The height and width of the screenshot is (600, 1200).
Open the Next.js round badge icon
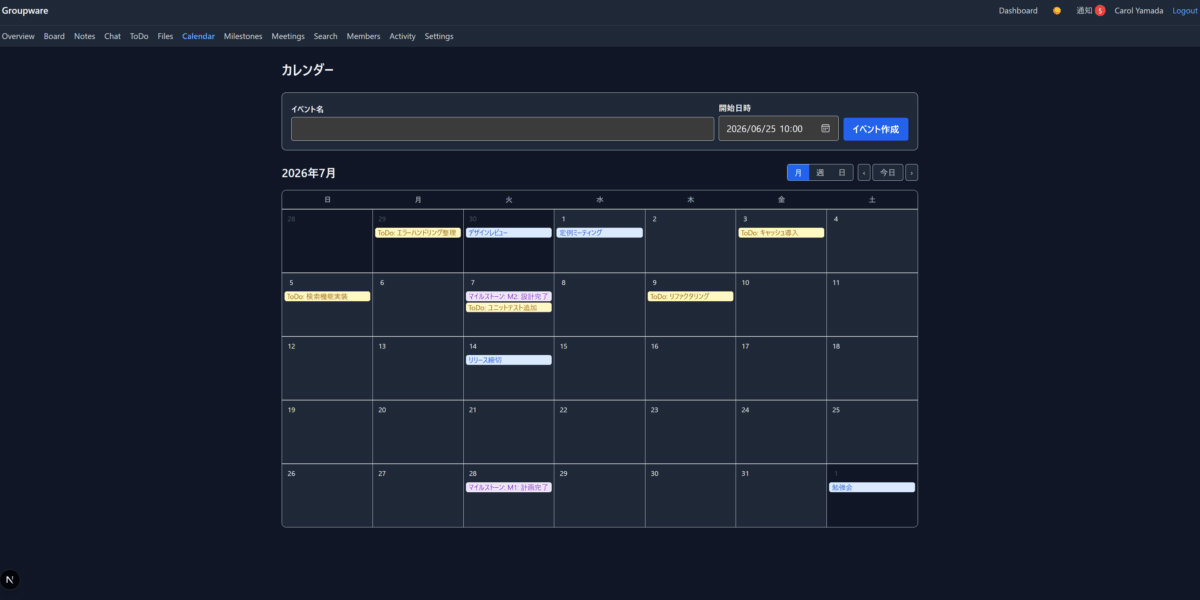tap(11, 580)
